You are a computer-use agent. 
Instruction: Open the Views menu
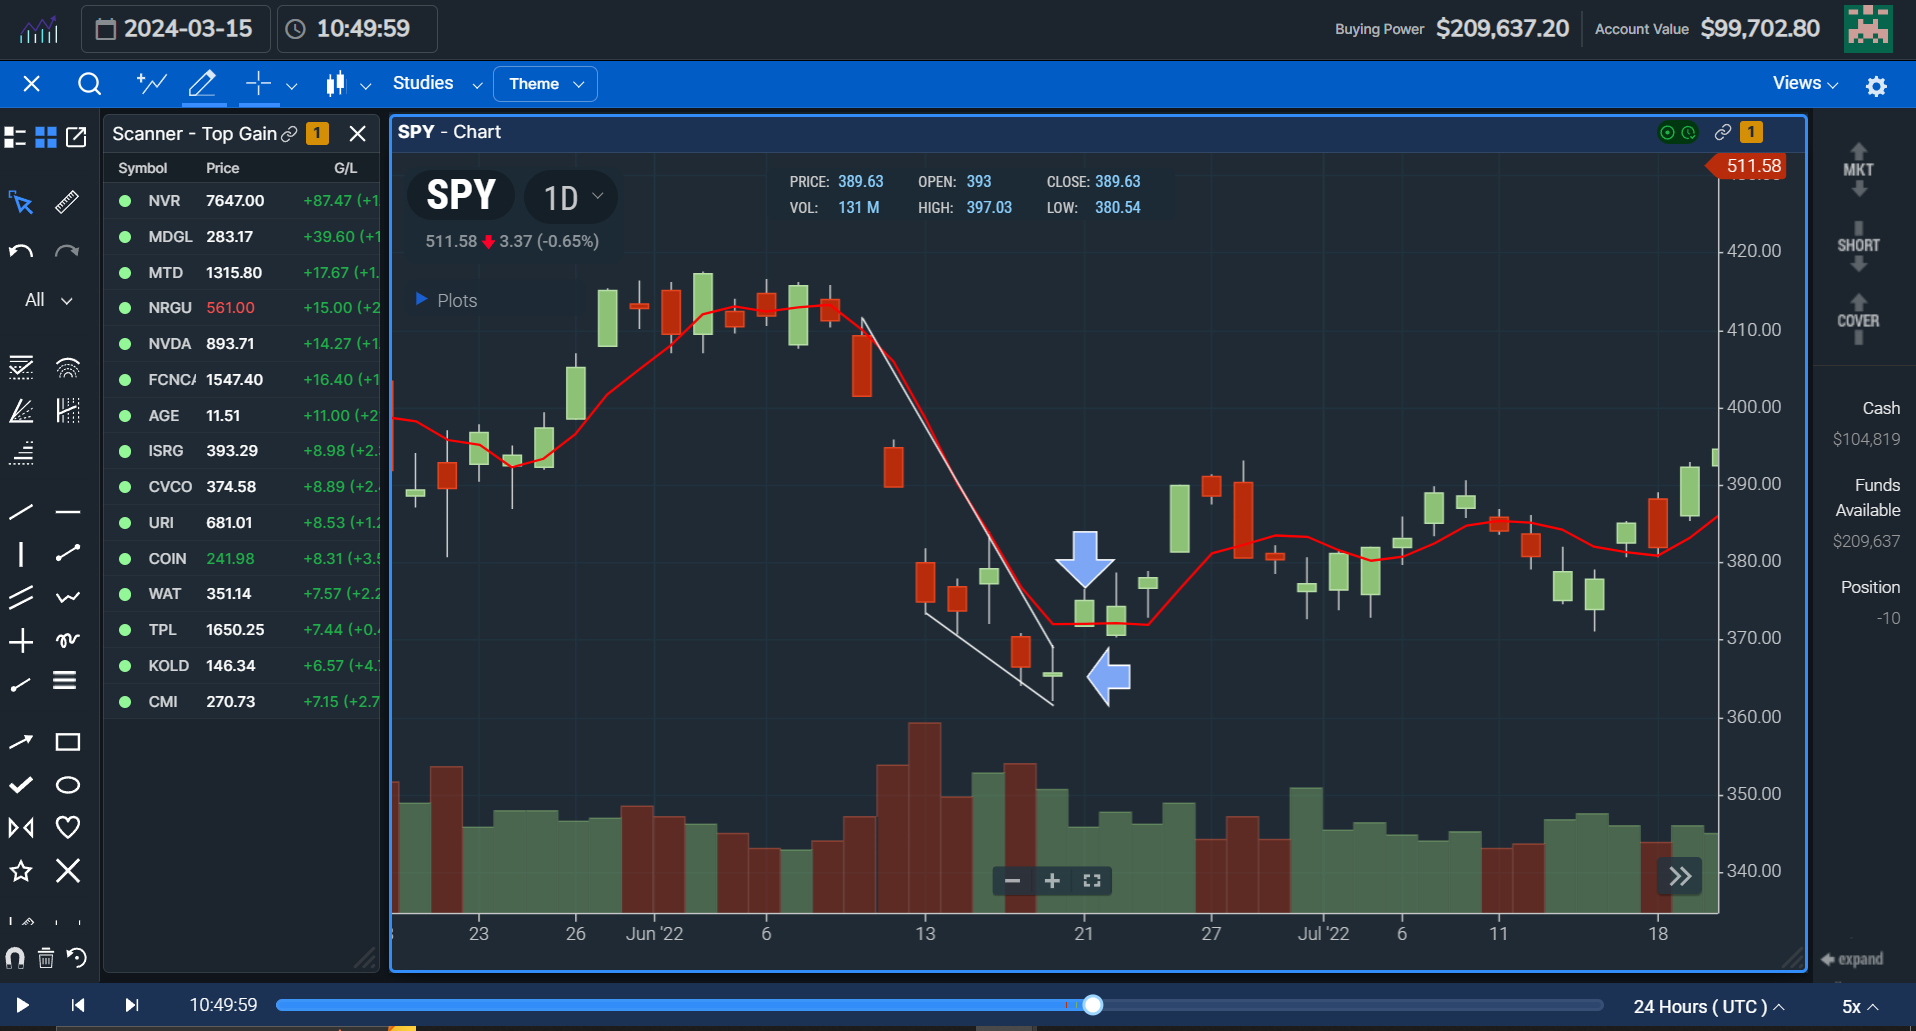(1804, 84)
